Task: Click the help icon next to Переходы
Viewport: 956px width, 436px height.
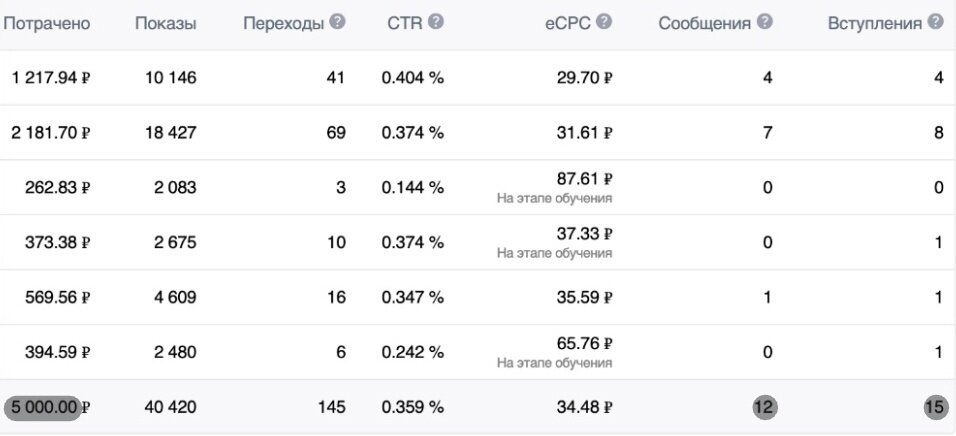Action: [337, 22]
